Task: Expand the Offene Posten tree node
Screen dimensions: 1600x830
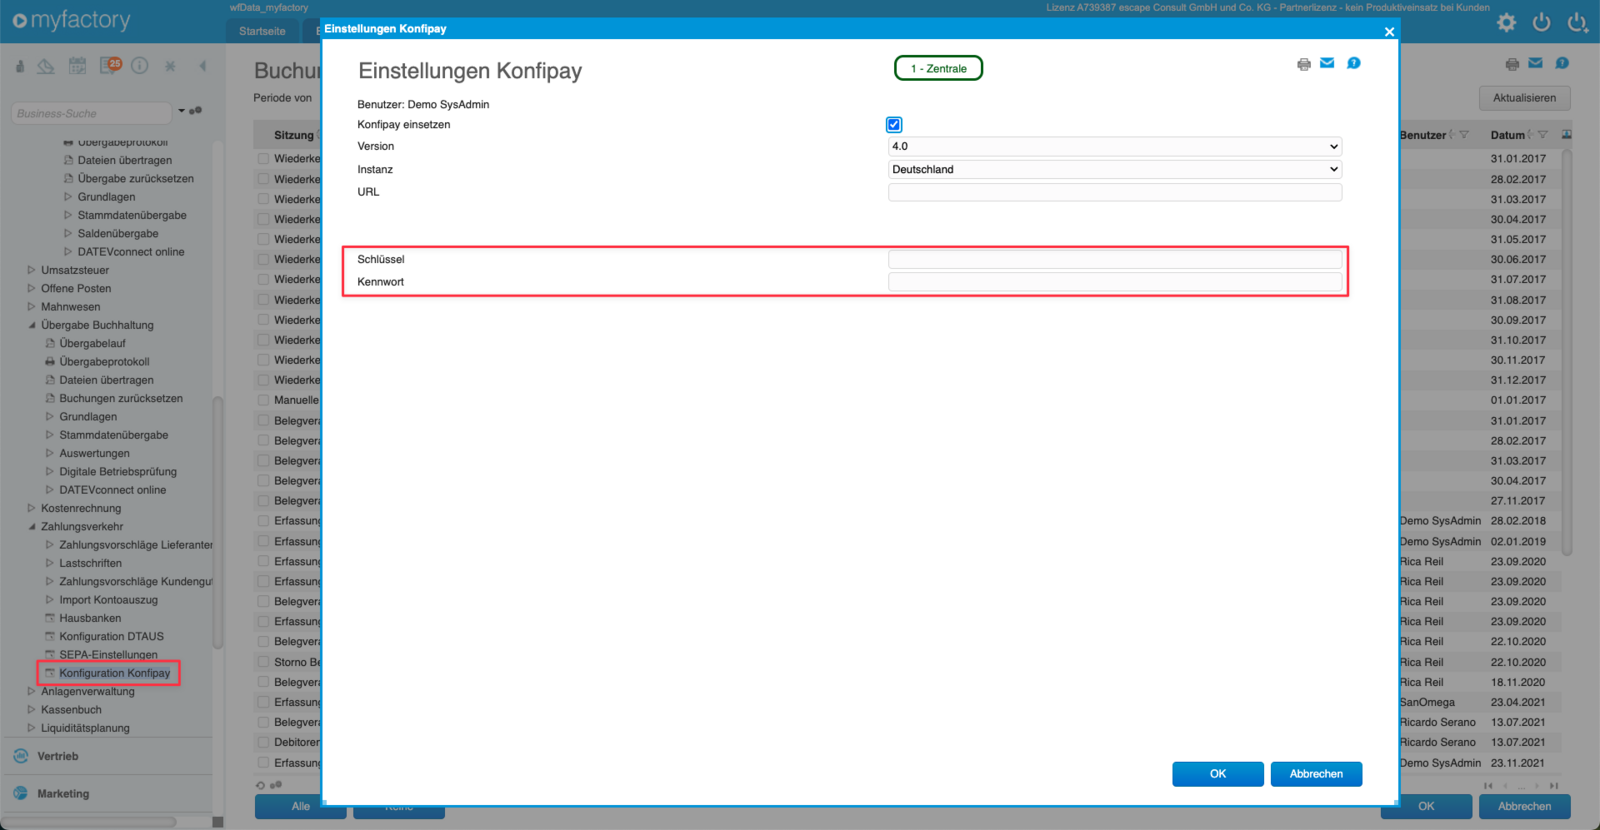Action: tap(31, 288)
